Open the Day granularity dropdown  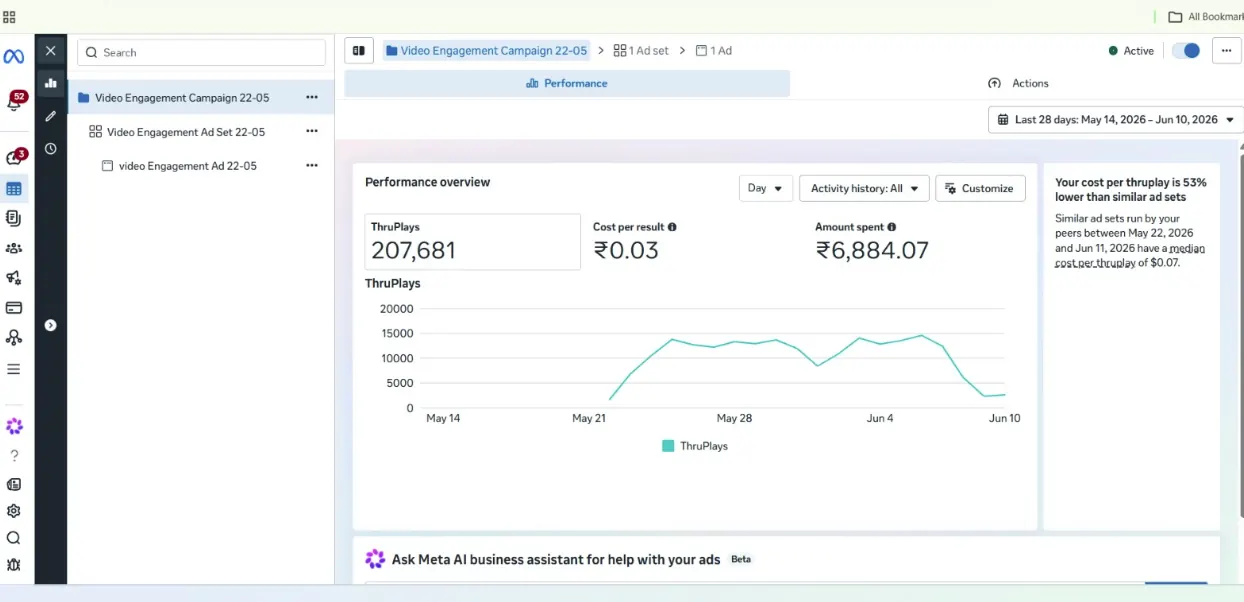coord(766,188)
